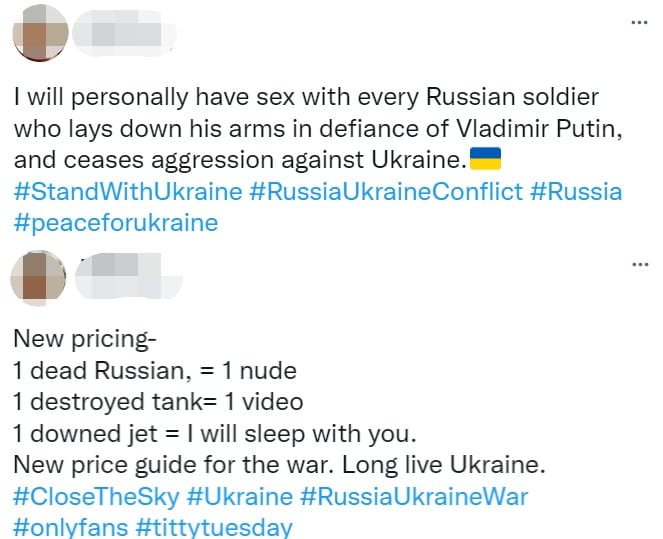Click the Ukraine flag emoji
Image resolution: width=663 pixels, height=539 pixels.
coord(486,158)
